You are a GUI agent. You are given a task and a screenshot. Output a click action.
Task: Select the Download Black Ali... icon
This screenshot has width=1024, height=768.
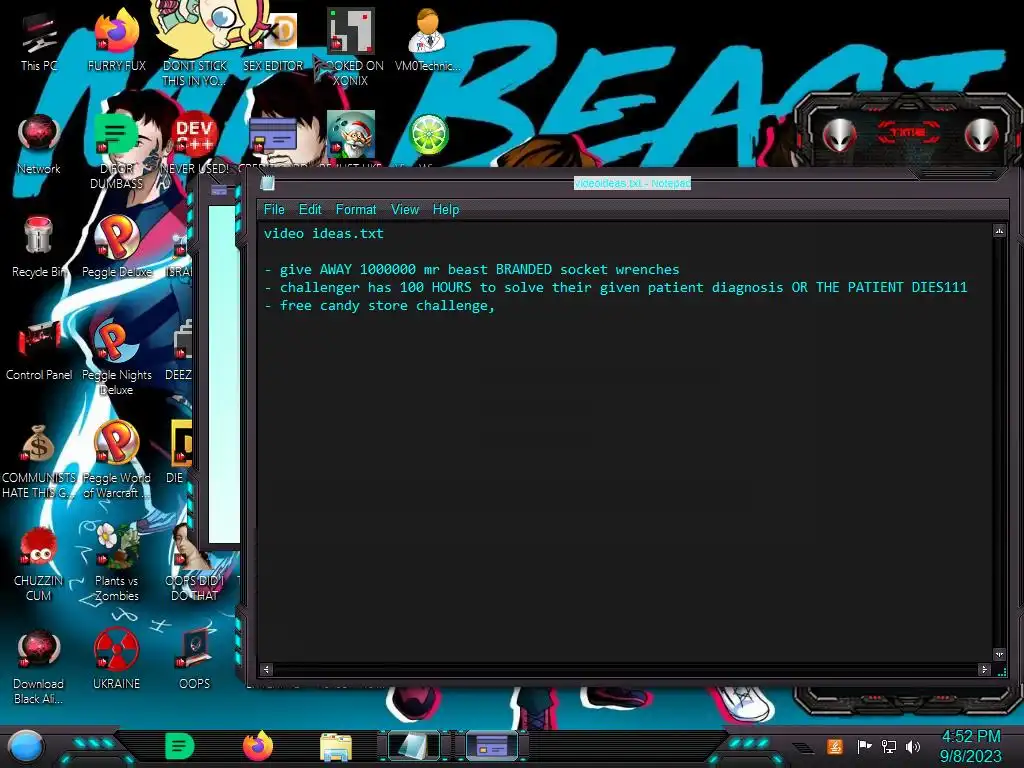click(39, 667)
